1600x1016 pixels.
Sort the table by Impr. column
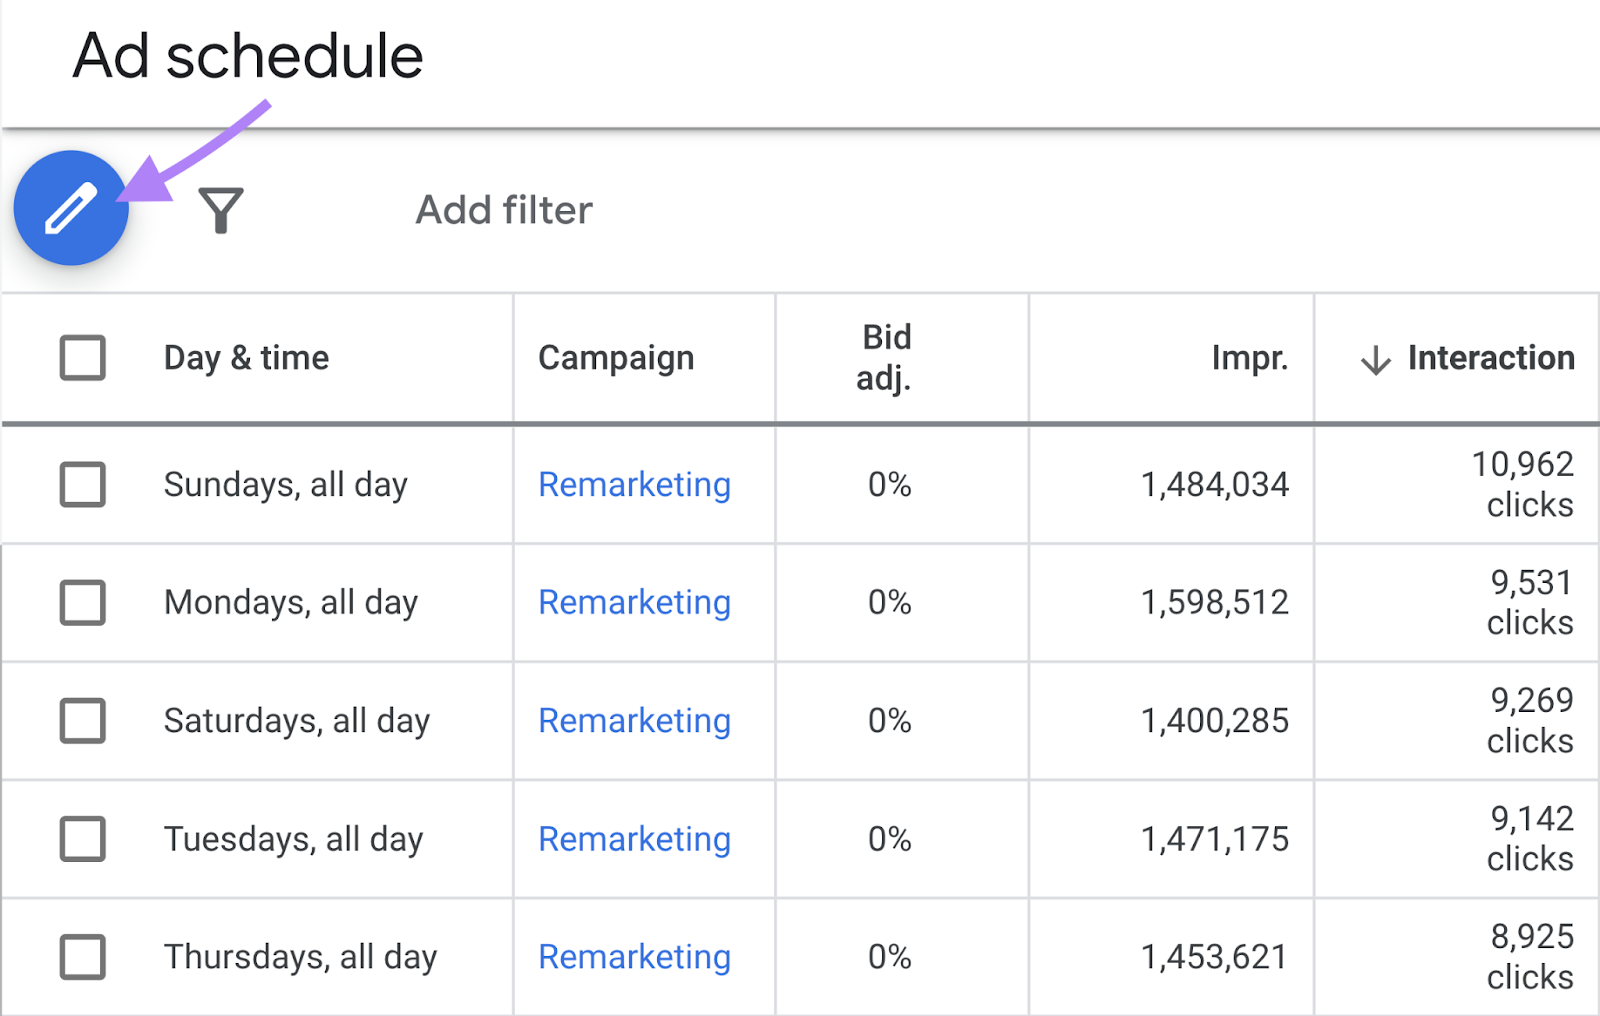pos(1249,358)
